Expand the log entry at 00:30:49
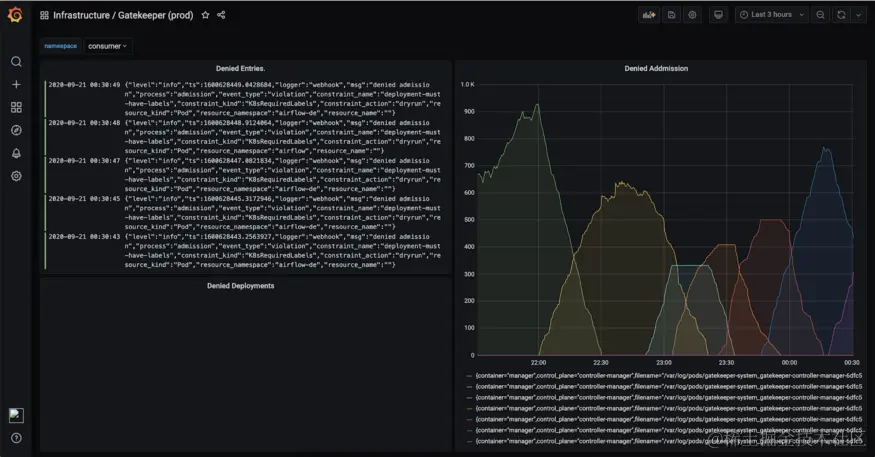This screenshot has width=875, height=457. pyautogui.click(x=244, y=99)
